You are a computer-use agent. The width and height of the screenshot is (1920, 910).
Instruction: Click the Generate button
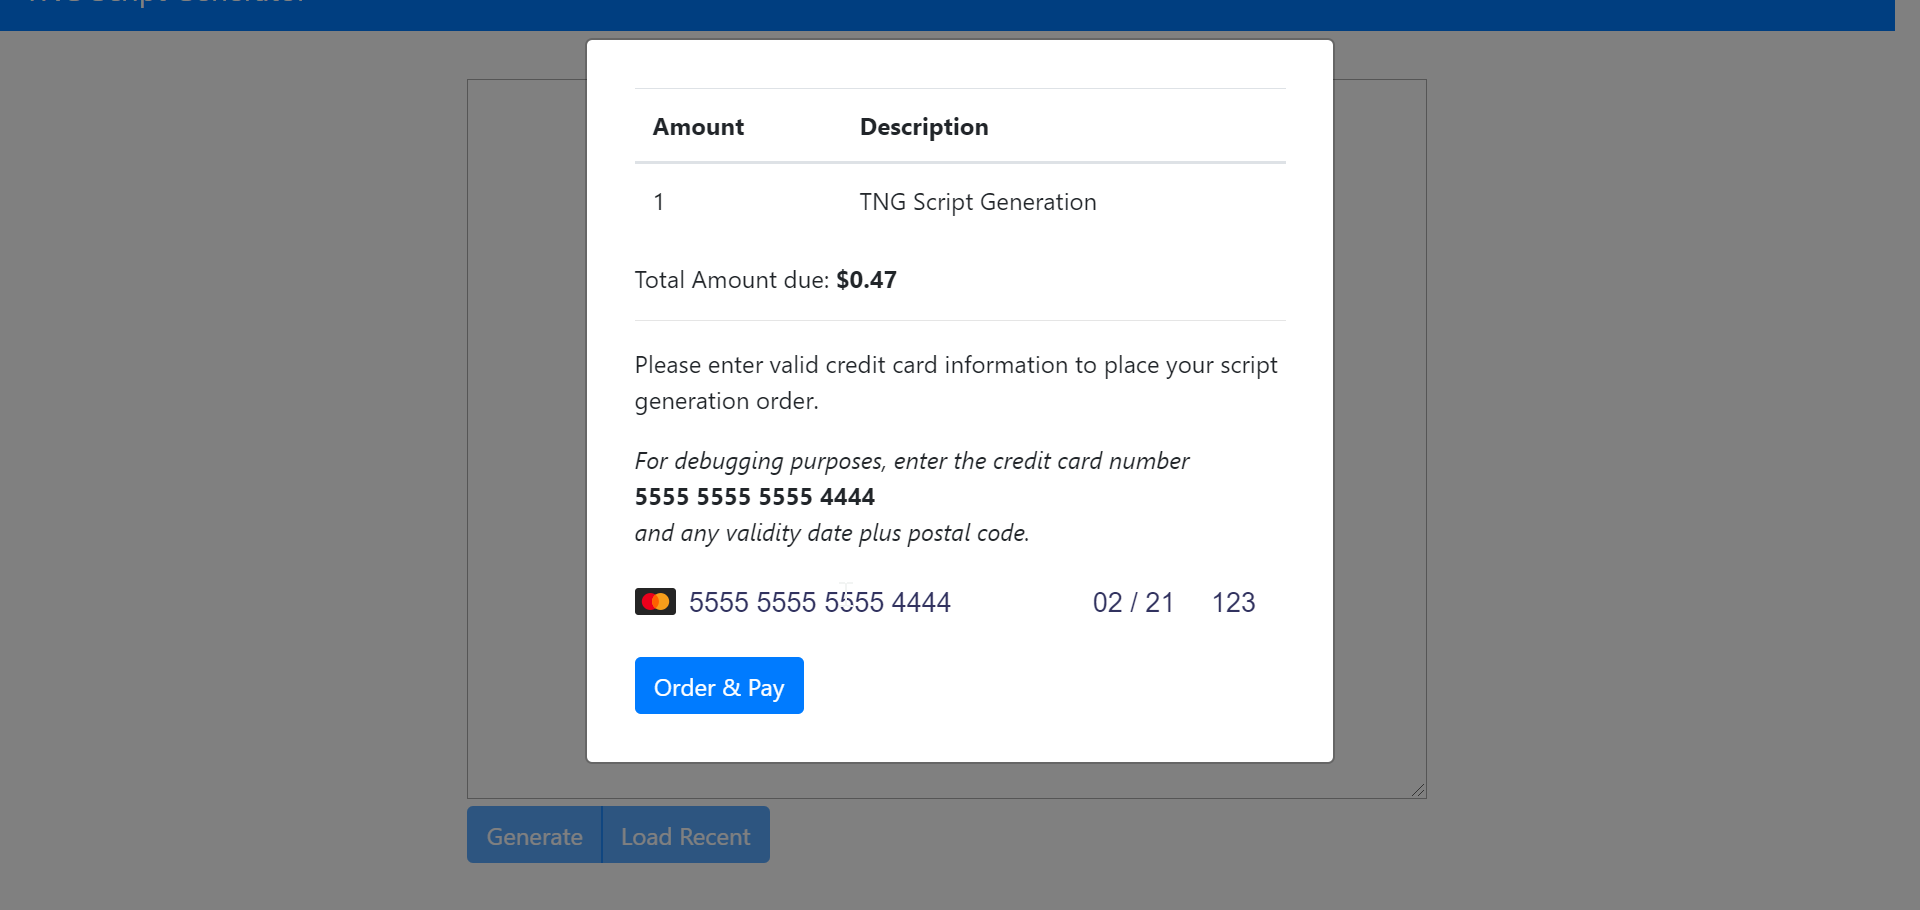pyautogui.click(x=533, y=835)
